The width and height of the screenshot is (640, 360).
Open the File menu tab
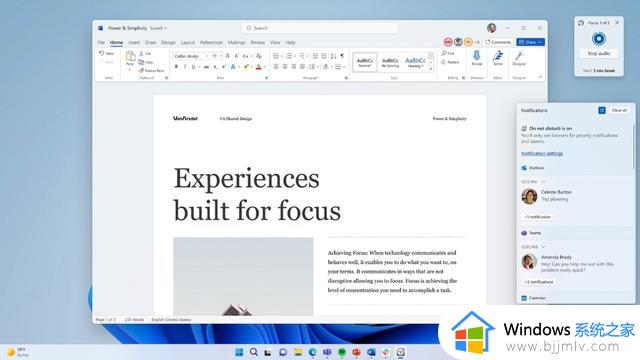101,42
